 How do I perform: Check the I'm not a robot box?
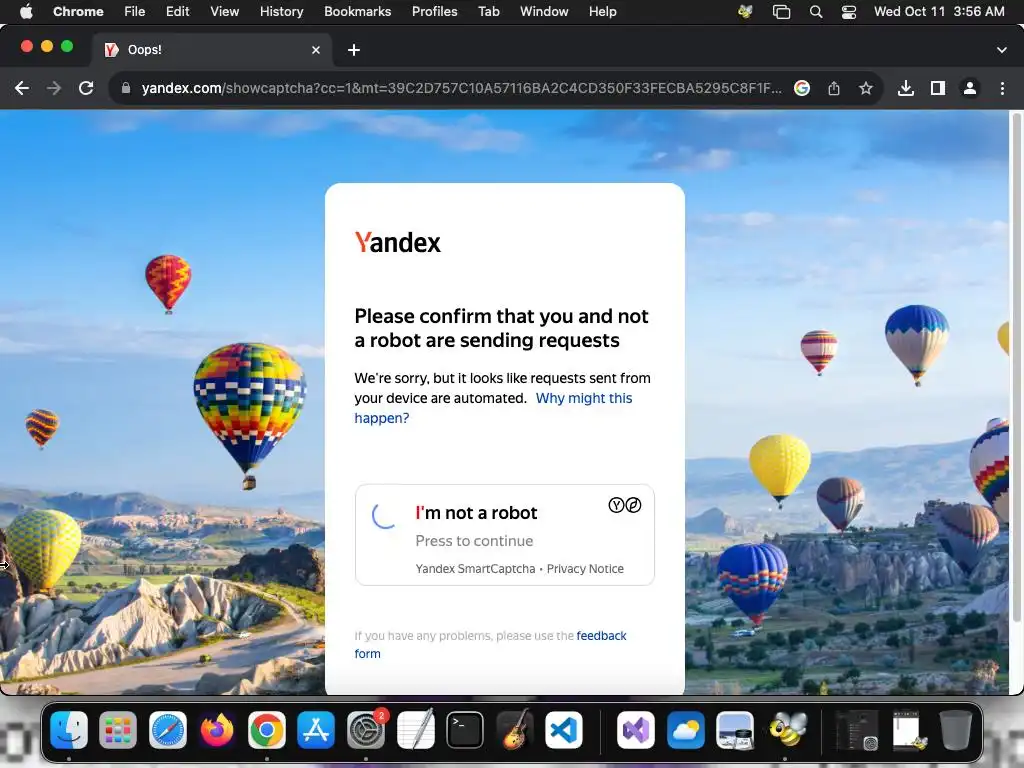point(384,515)
